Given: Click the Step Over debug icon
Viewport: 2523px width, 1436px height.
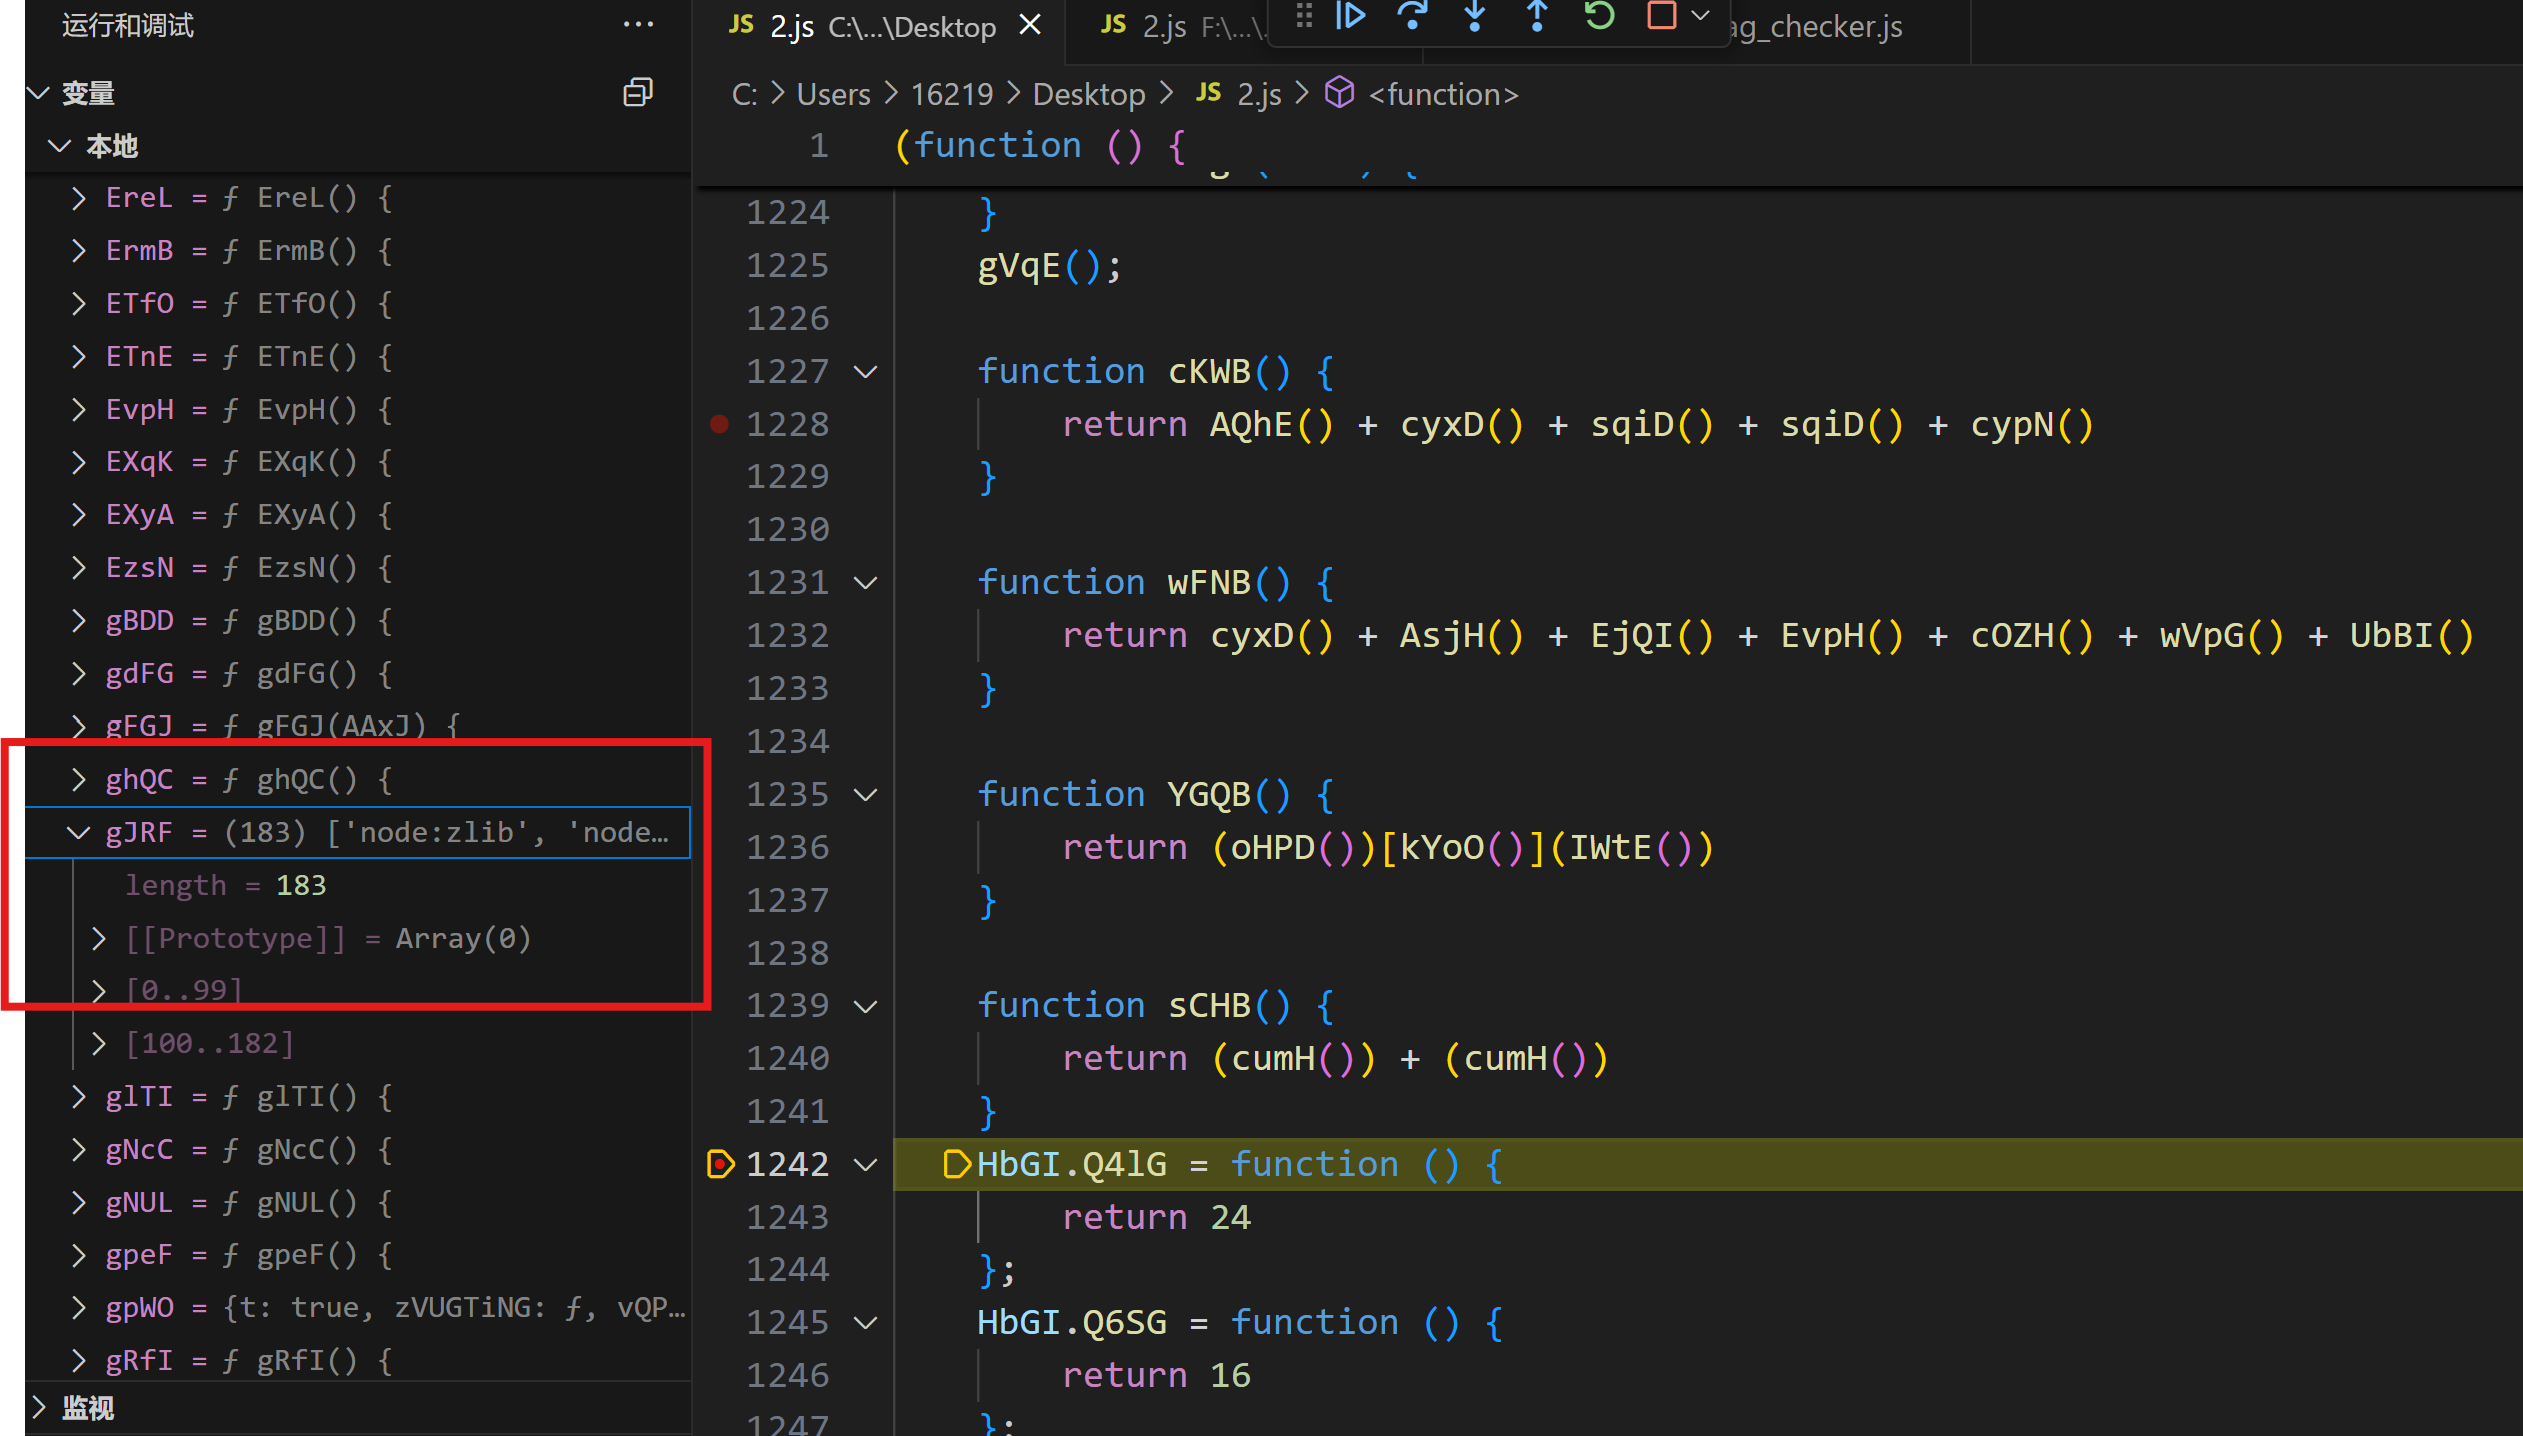Looking at the screenshot, I should point(1412,16).
